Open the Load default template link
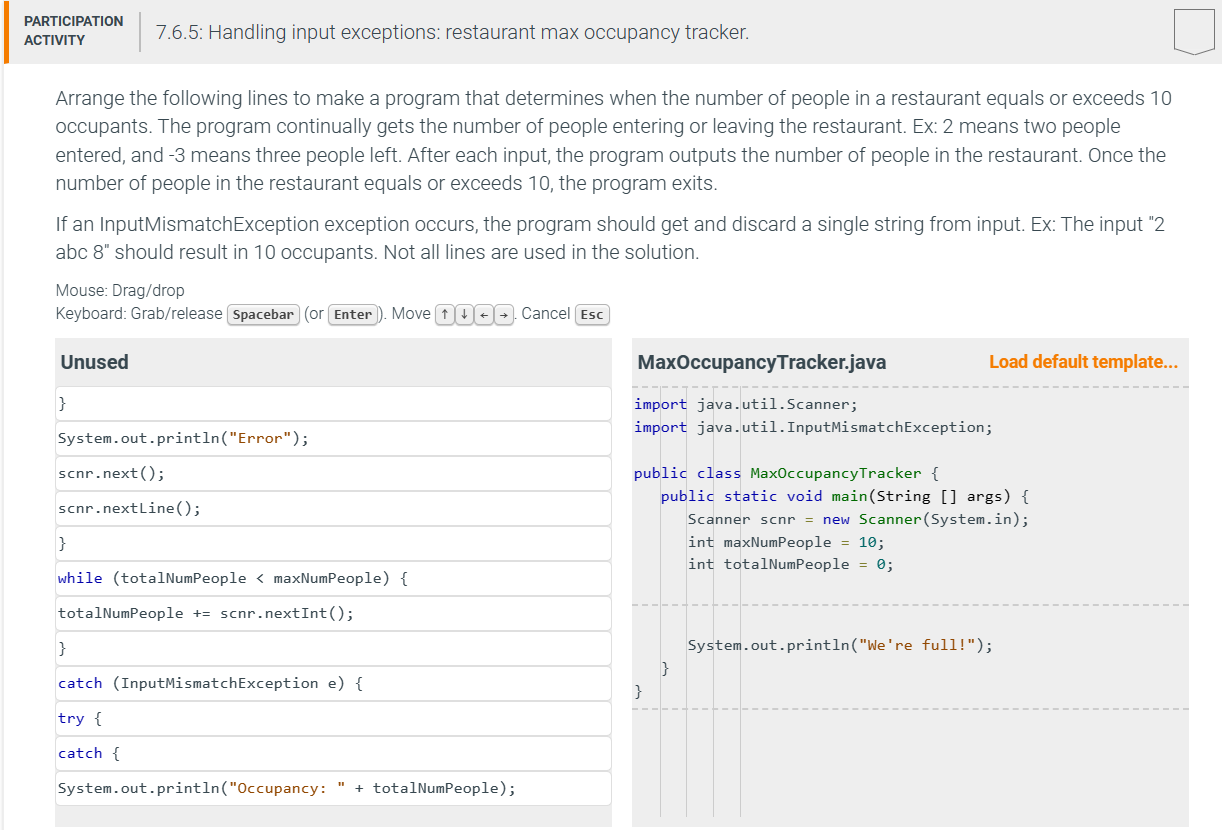 click(x=1083, y=361)
